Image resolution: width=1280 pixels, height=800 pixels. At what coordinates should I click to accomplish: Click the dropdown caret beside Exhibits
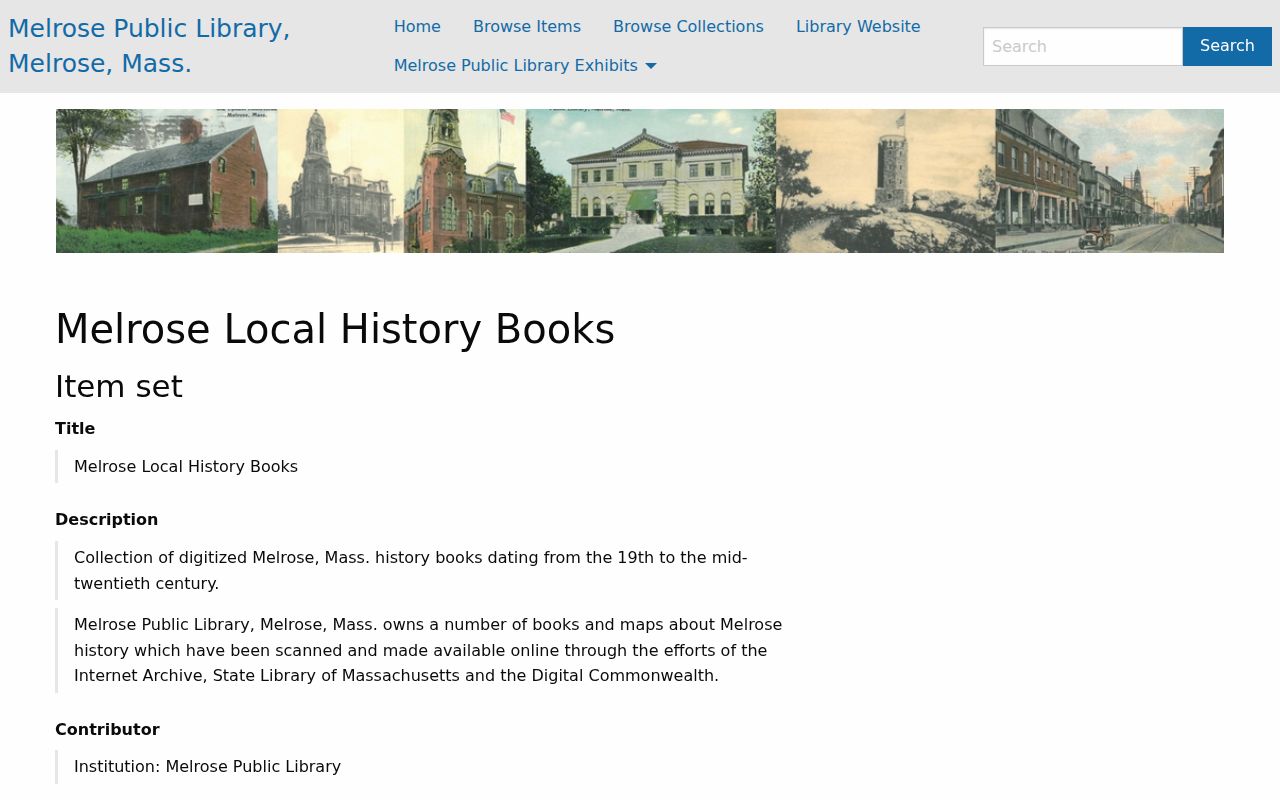(651, 67)
